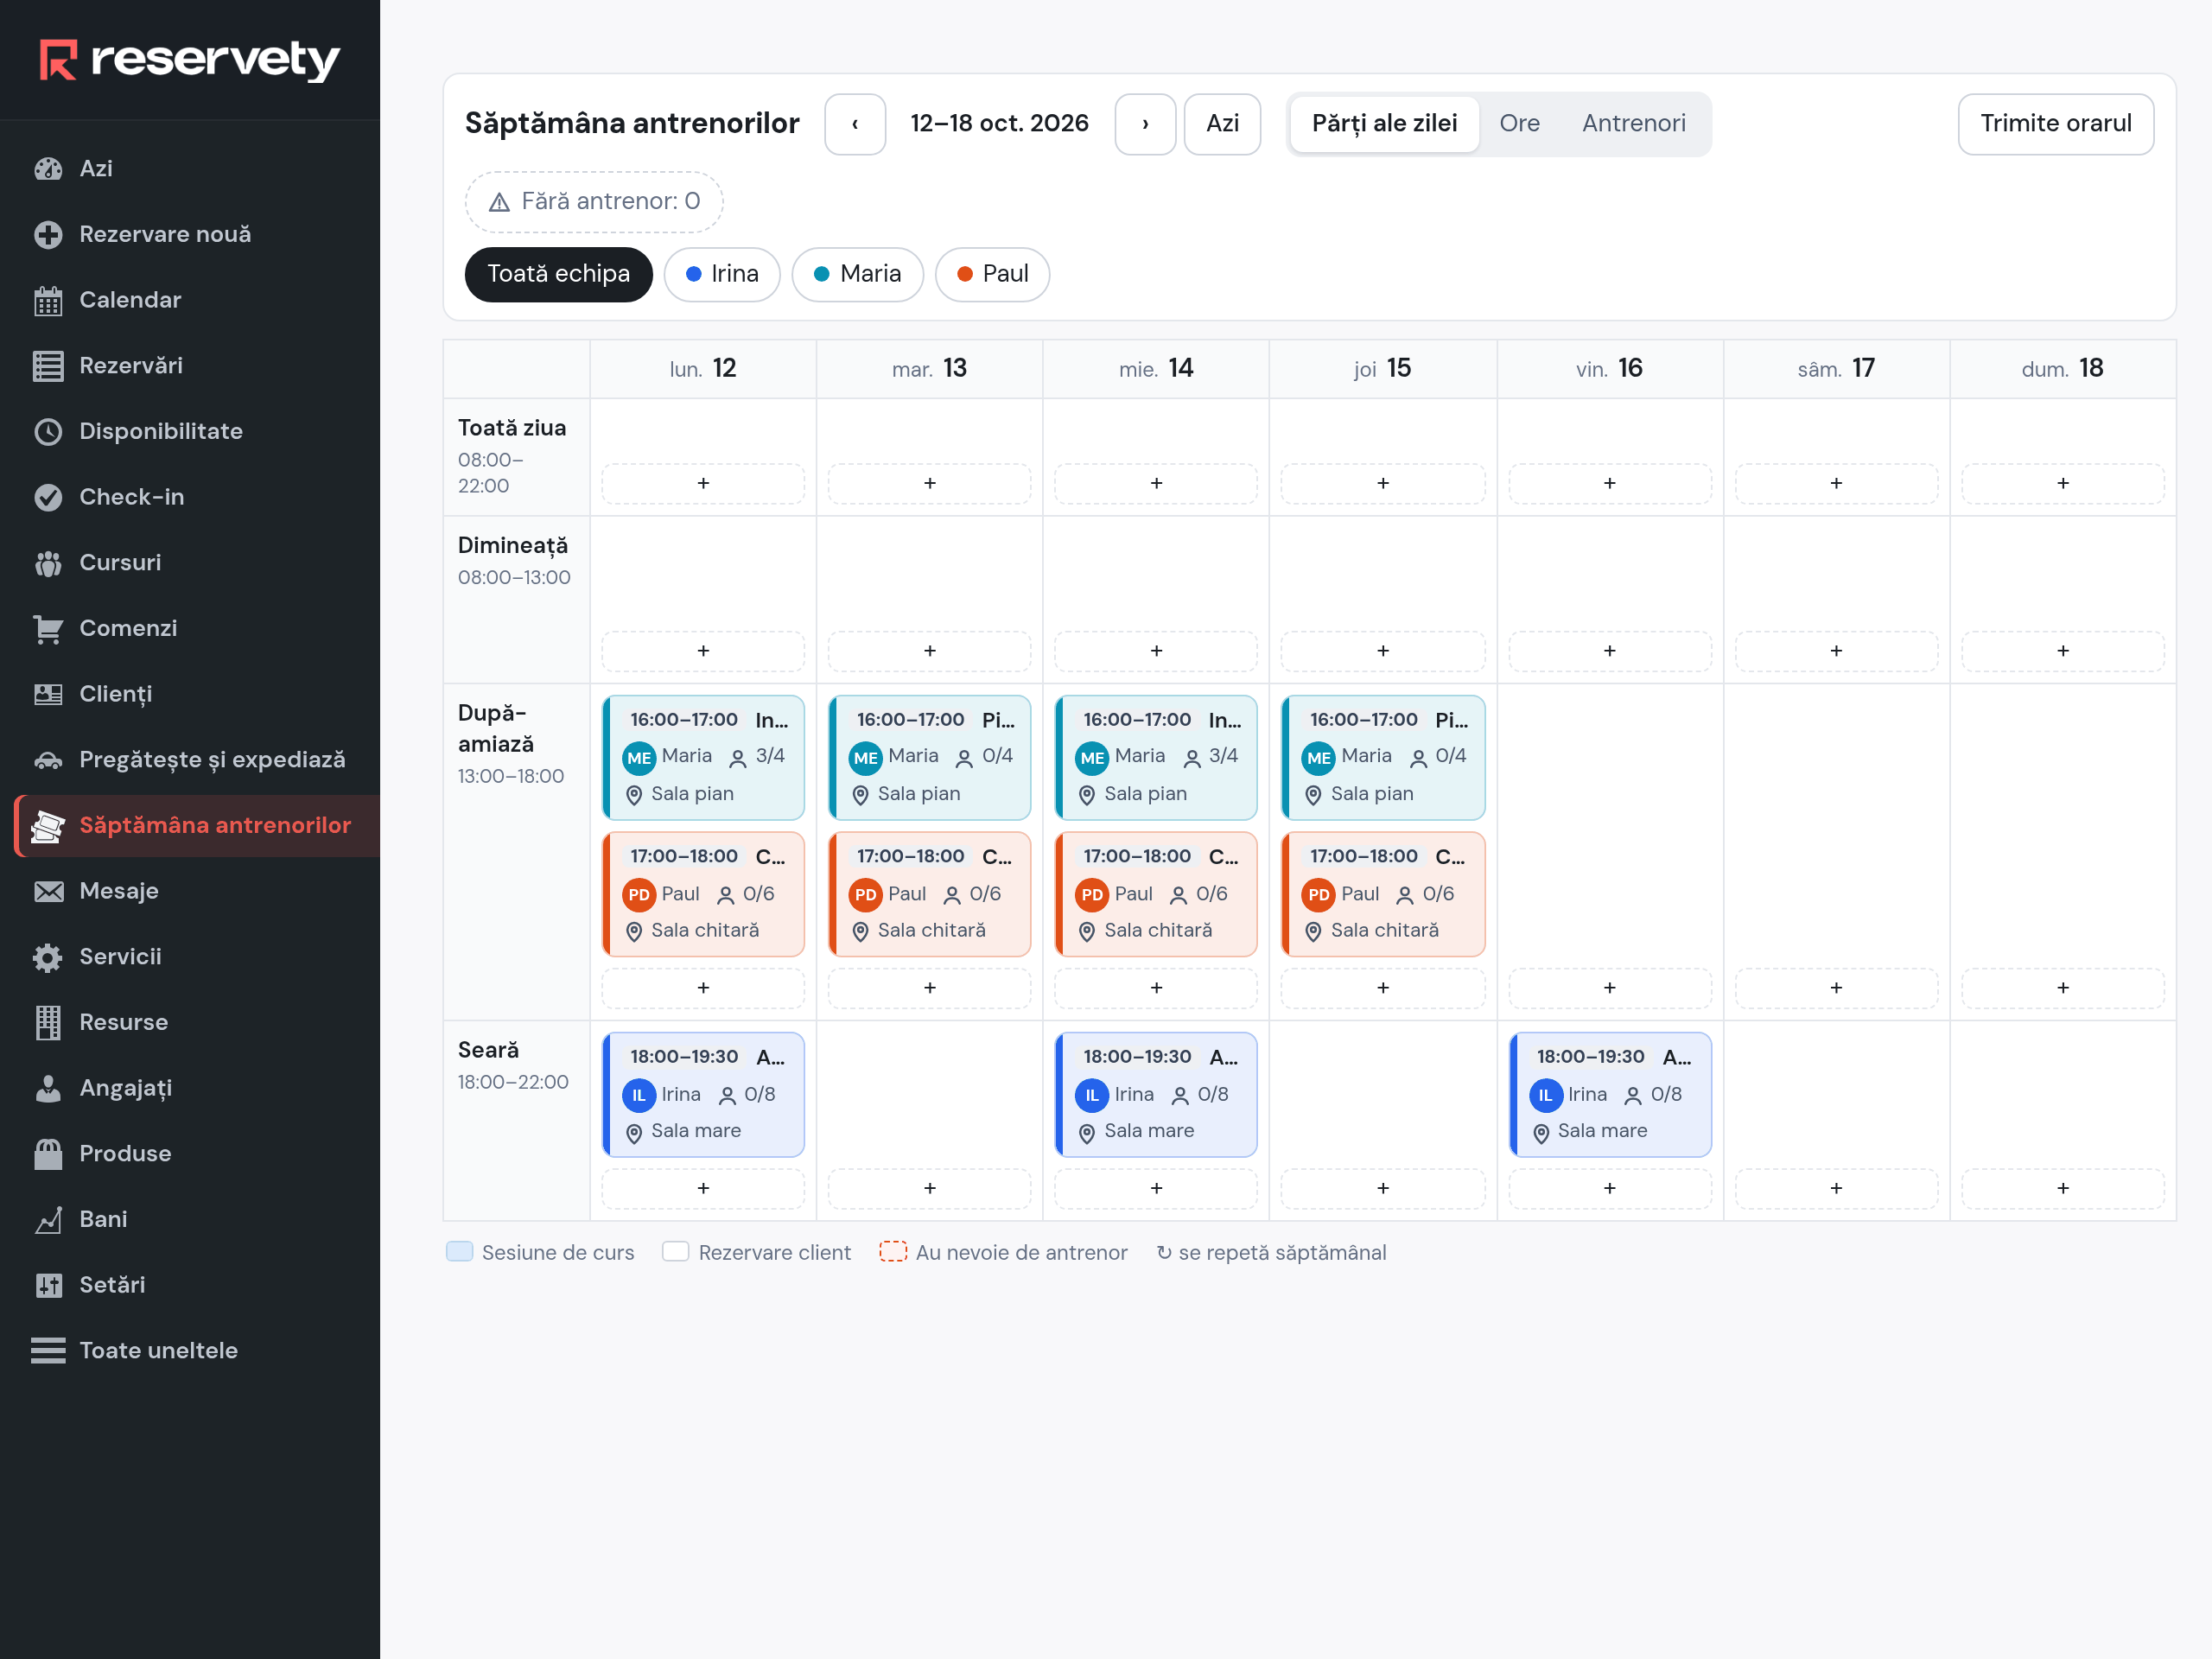This screenshot has width=2212, height=1659.
Task: Click the Angajați person icon
Action: [x=48, y=1088]
